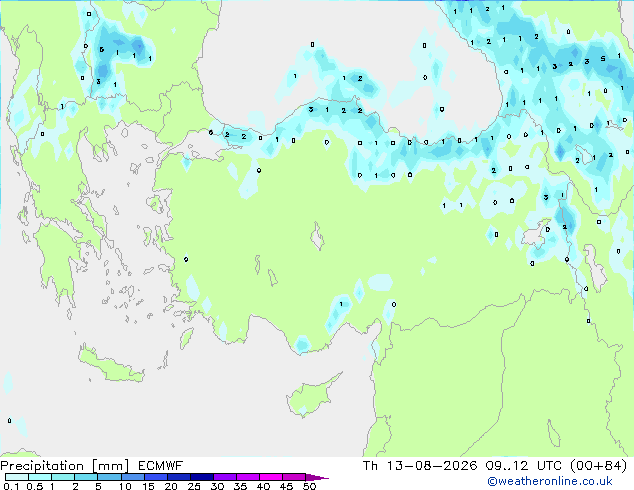Click the '10' legend scale label
Image resolution: width=634 pixels, height=490 pixels.
pos(125,486)
